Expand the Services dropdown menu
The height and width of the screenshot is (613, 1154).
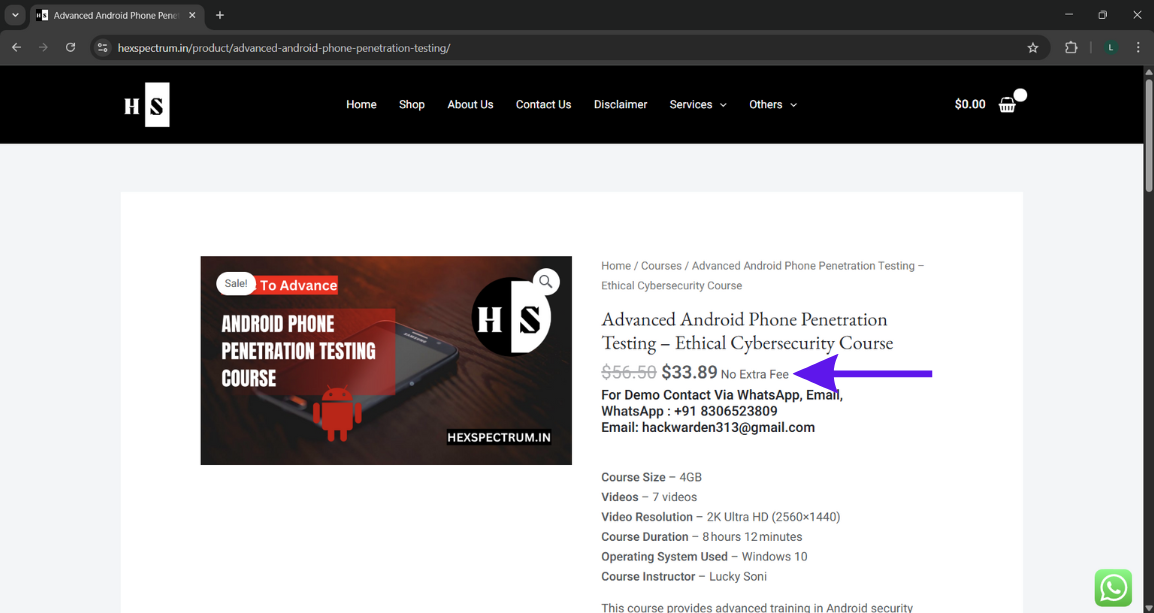(698, 104)
